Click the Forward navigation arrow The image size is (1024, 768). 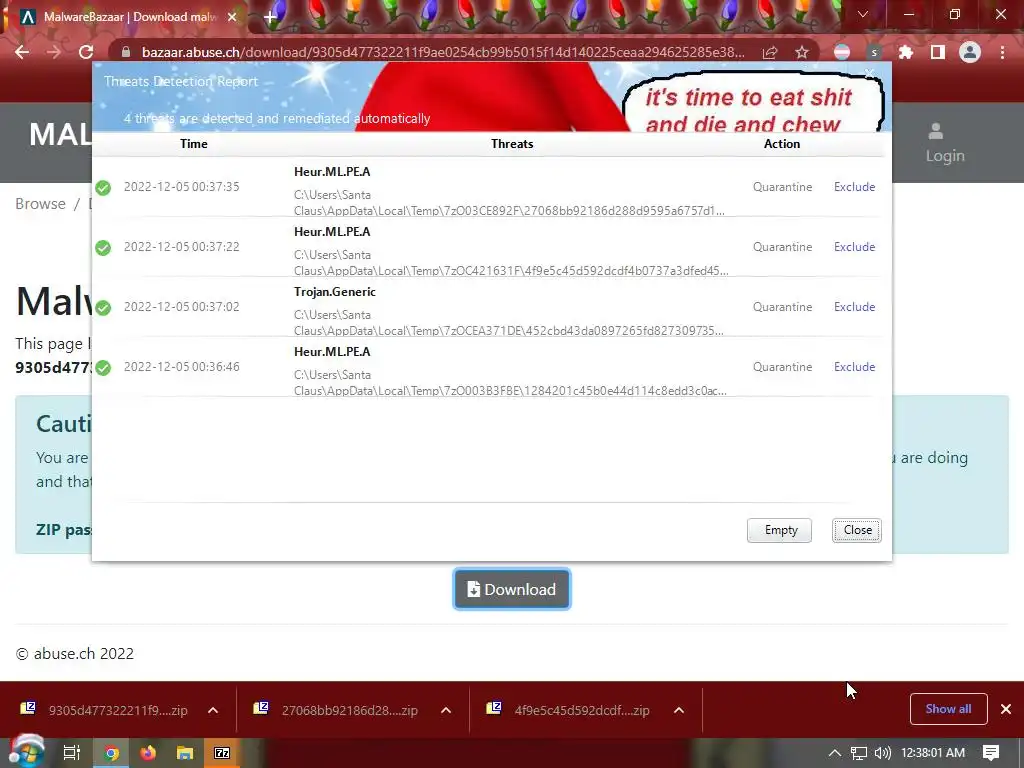[x=54, y=52]
